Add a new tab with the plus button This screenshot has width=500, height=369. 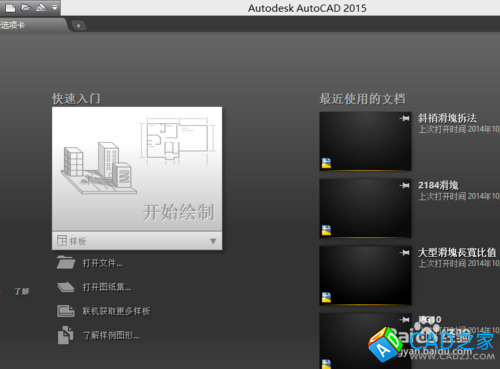[x=79, y=26]
